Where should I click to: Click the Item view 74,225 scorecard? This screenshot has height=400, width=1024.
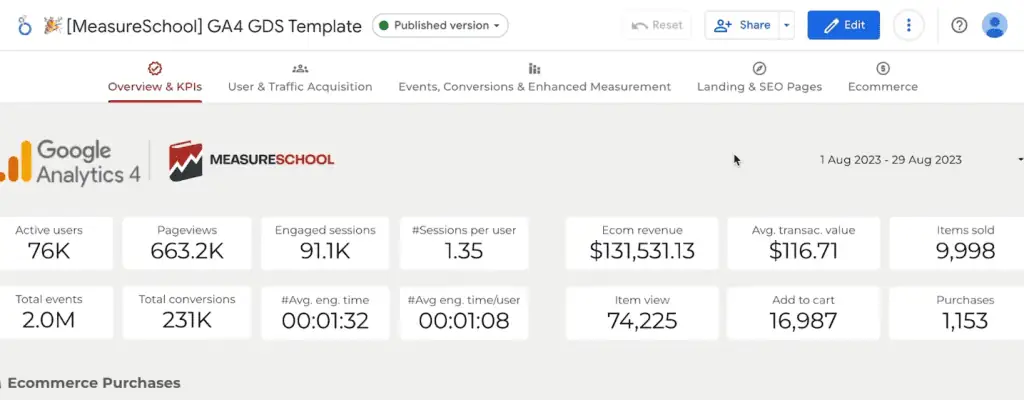click(x=642, y=312)
